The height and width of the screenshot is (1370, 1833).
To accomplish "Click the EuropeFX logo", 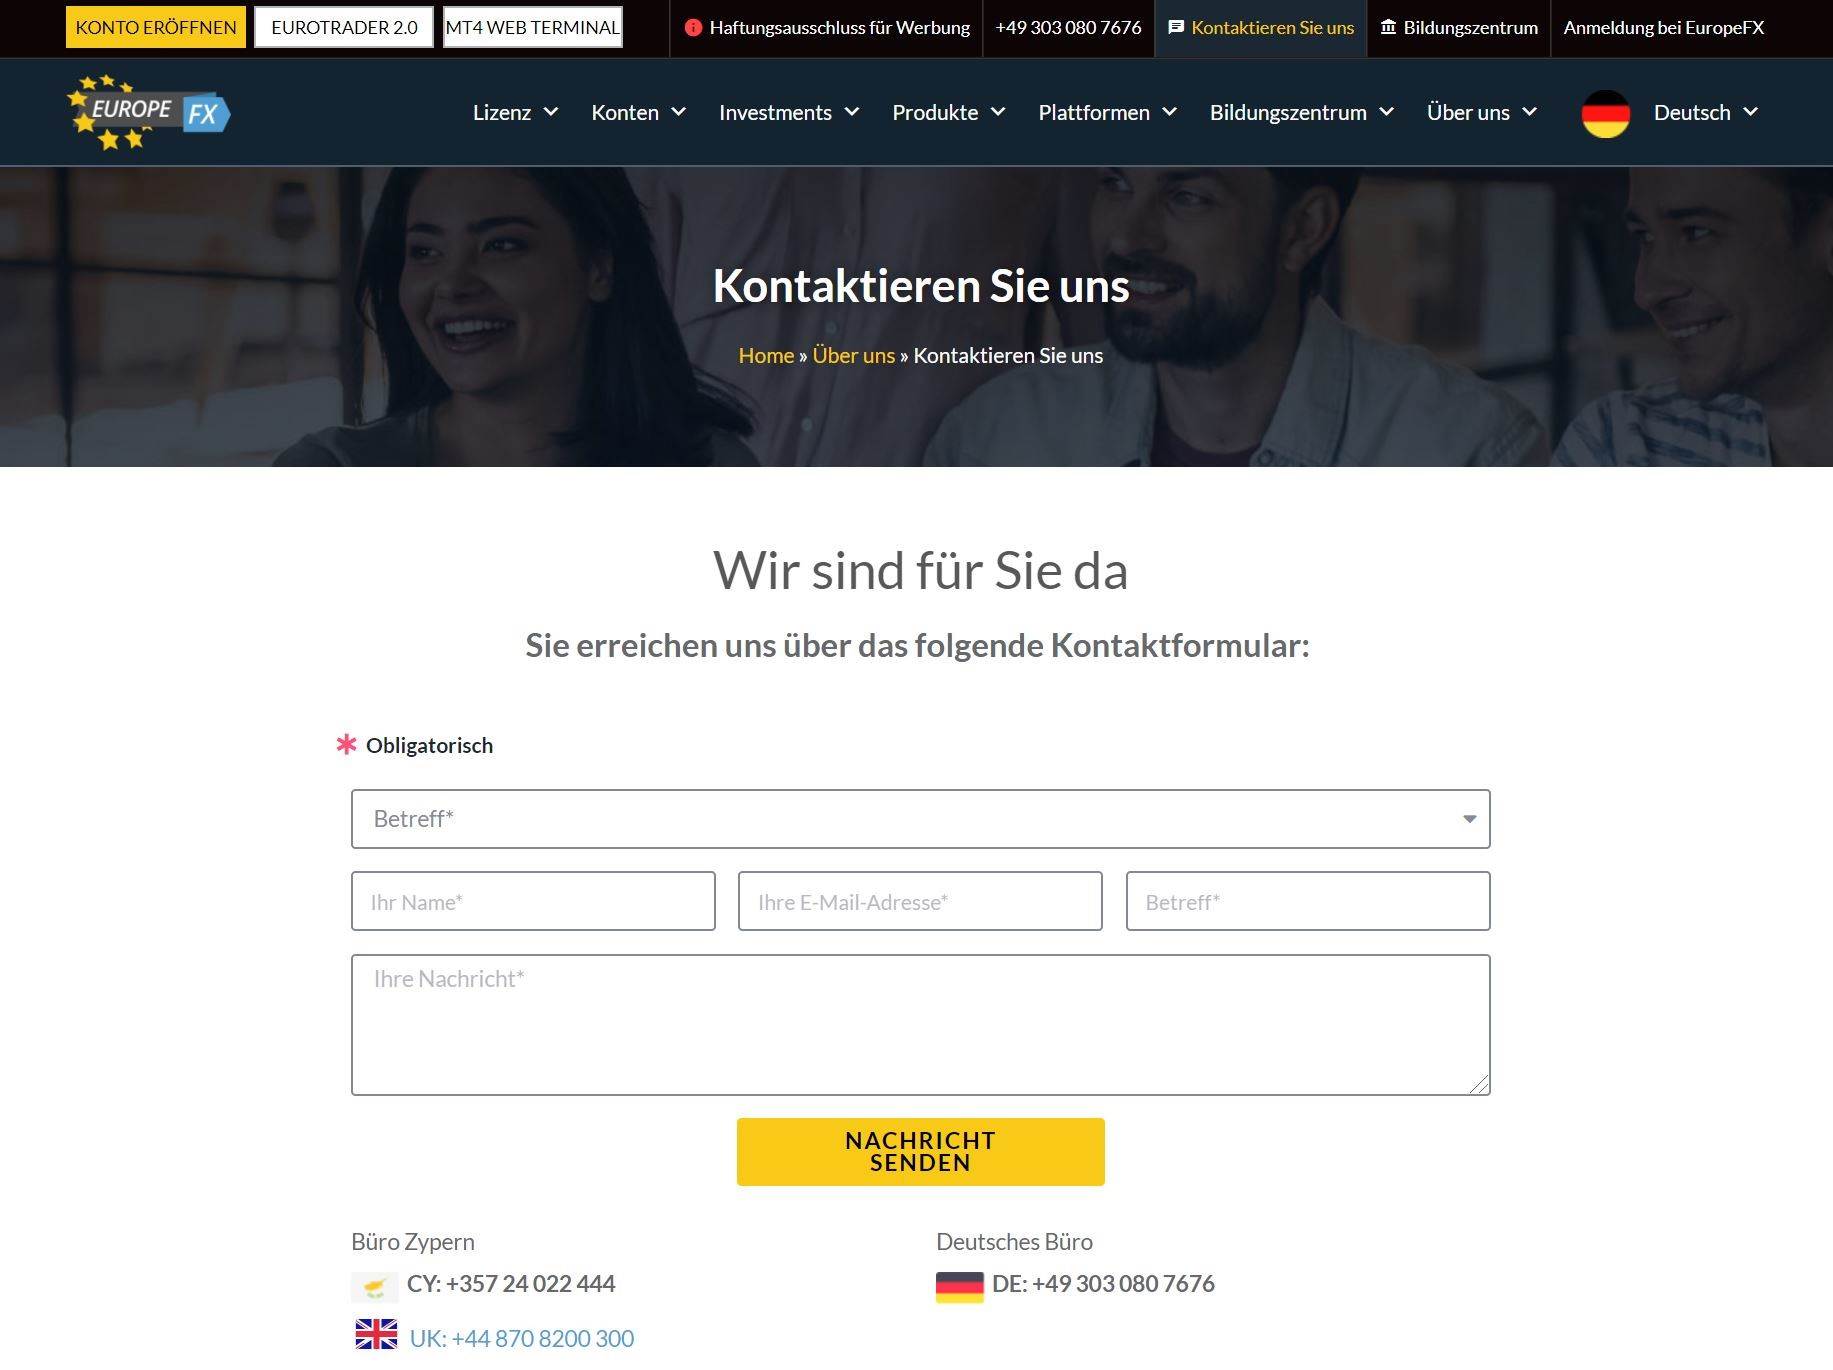I will tap(148, 112).
